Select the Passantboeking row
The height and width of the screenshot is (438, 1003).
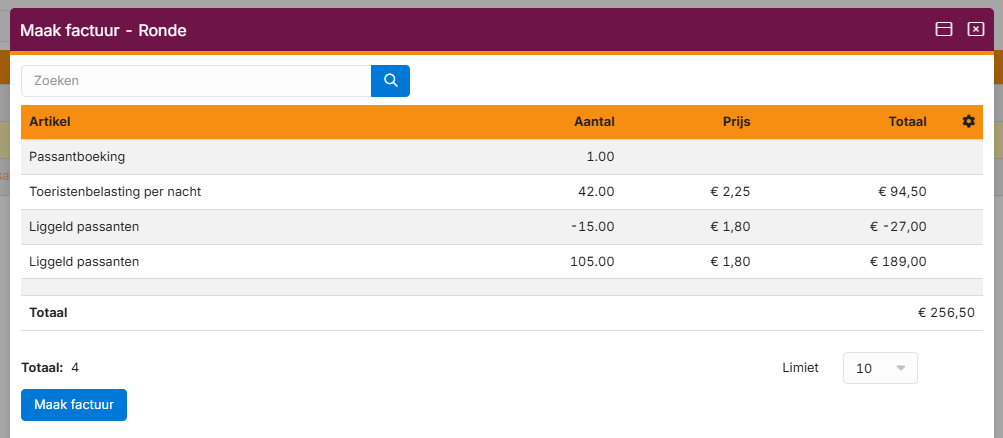coord(77,157)
